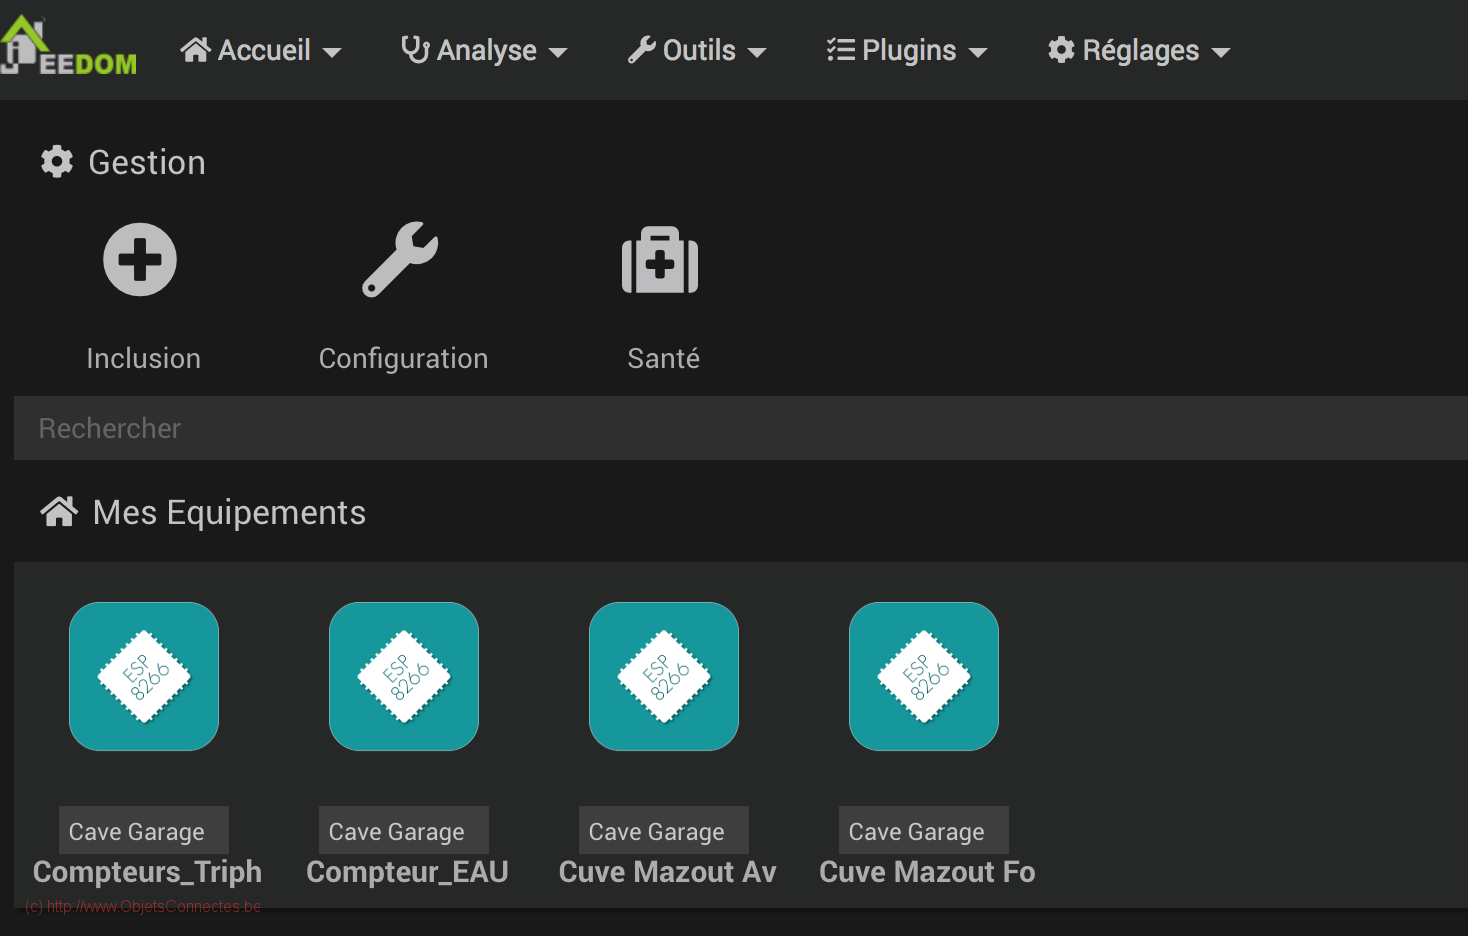Click the Plugins dropdown caret
This screenshot has height=936, width=1468.
978,52
